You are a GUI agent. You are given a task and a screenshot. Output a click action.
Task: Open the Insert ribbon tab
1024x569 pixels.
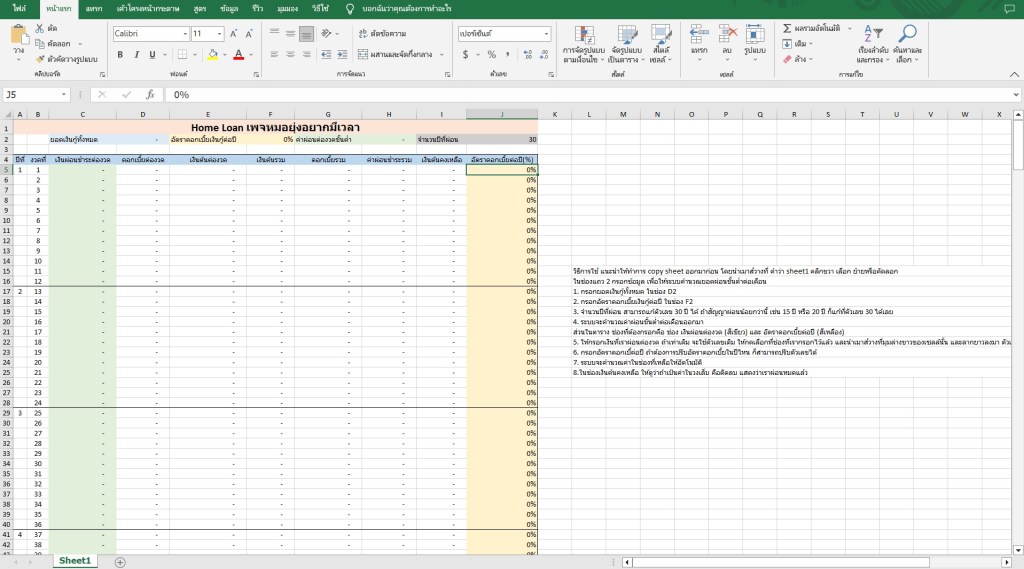click(x=94, y=8)
